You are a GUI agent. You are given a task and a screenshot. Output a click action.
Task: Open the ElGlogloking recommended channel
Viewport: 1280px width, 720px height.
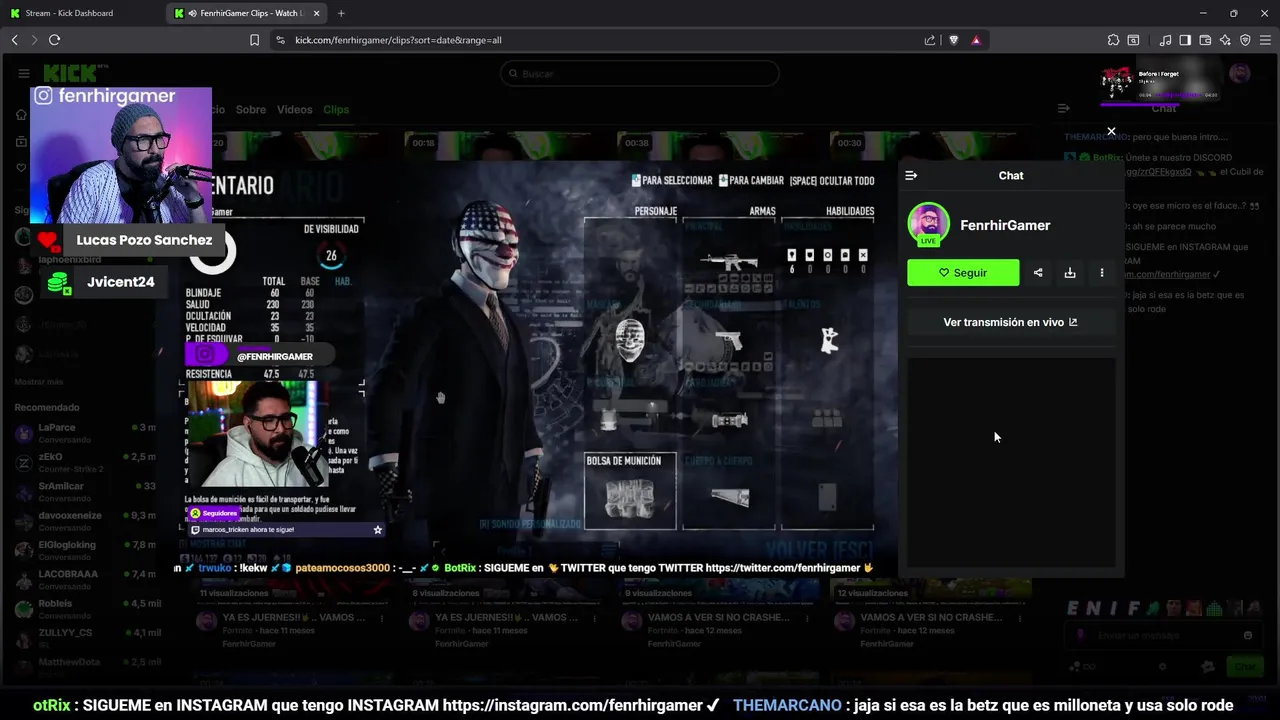point(86,550)
